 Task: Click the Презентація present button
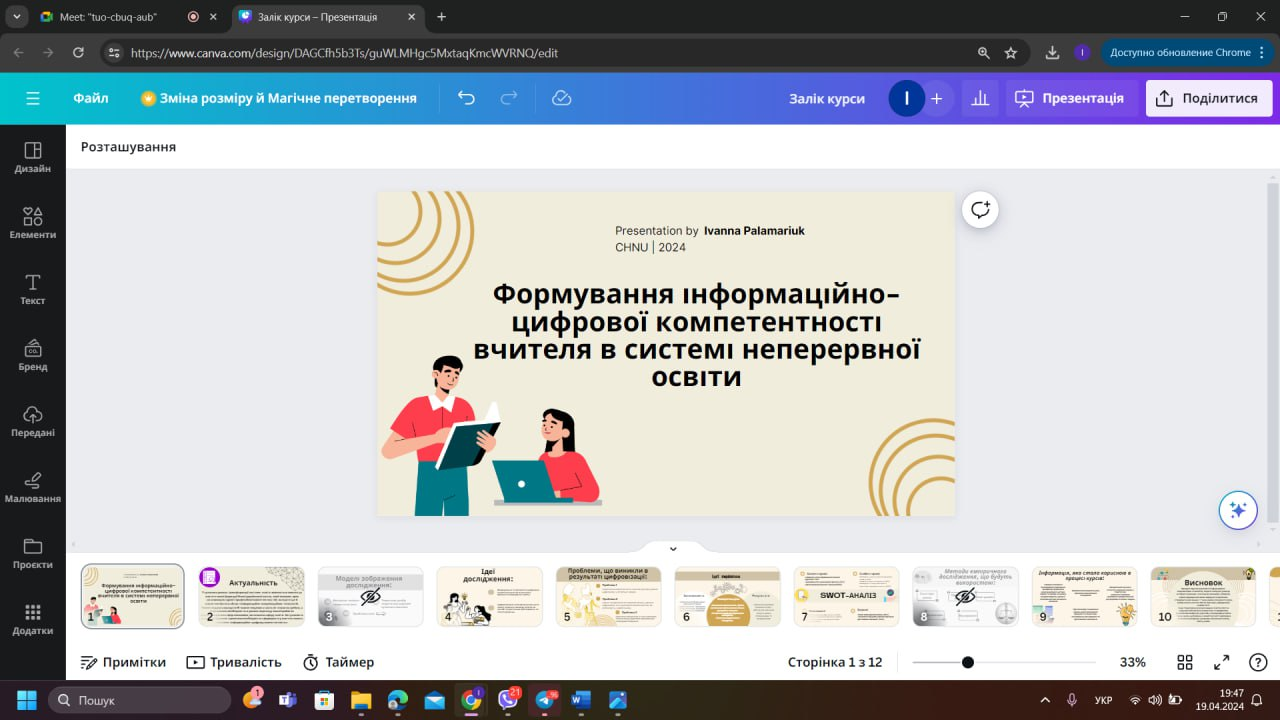click(x=1072, y=98)
